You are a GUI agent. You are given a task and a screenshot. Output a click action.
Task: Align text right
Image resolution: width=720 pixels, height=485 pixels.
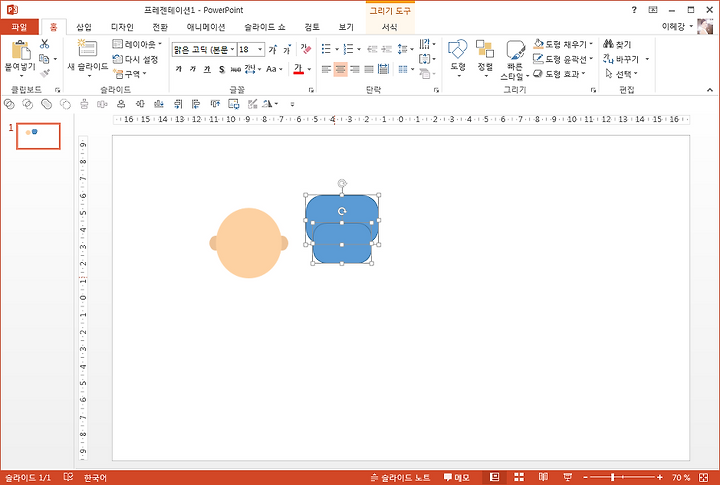(354, 69)
